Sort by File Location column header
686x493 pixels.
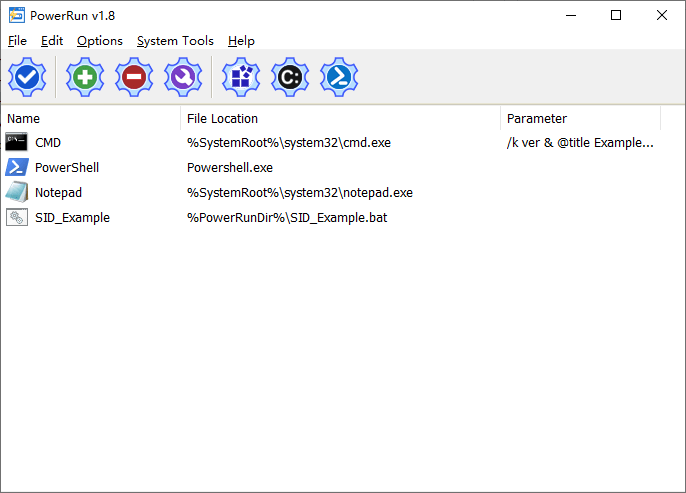(340, 118)
